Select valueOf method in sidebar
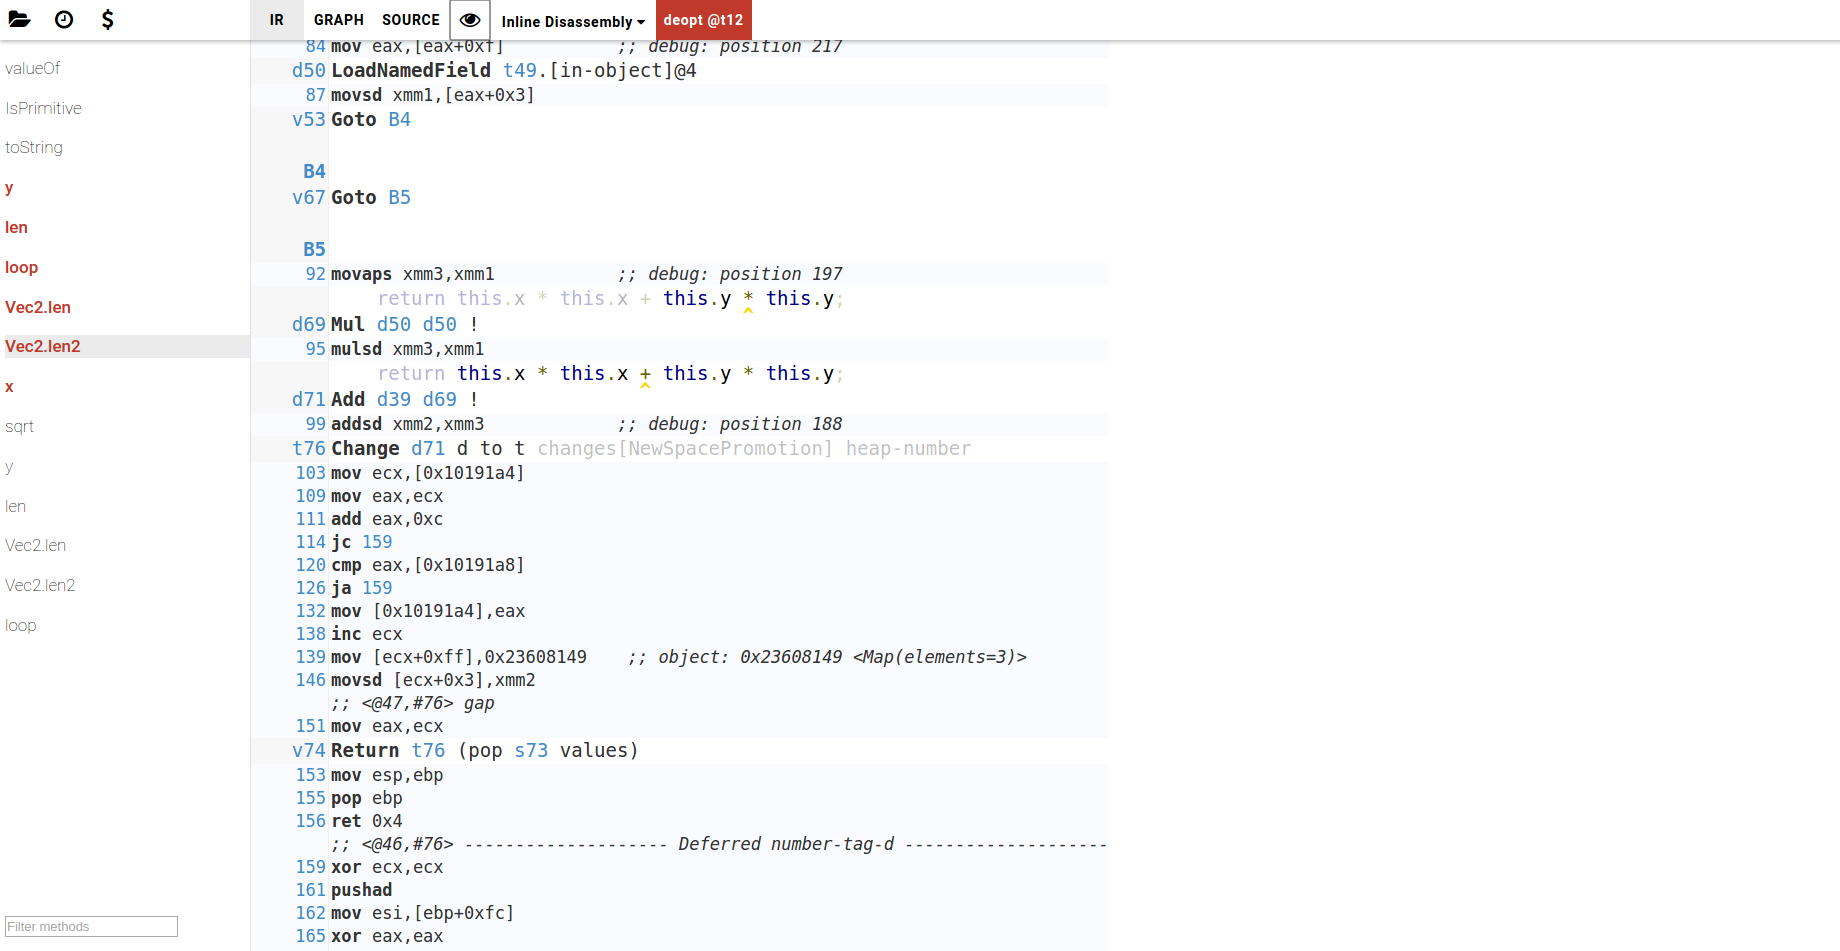 33,68
